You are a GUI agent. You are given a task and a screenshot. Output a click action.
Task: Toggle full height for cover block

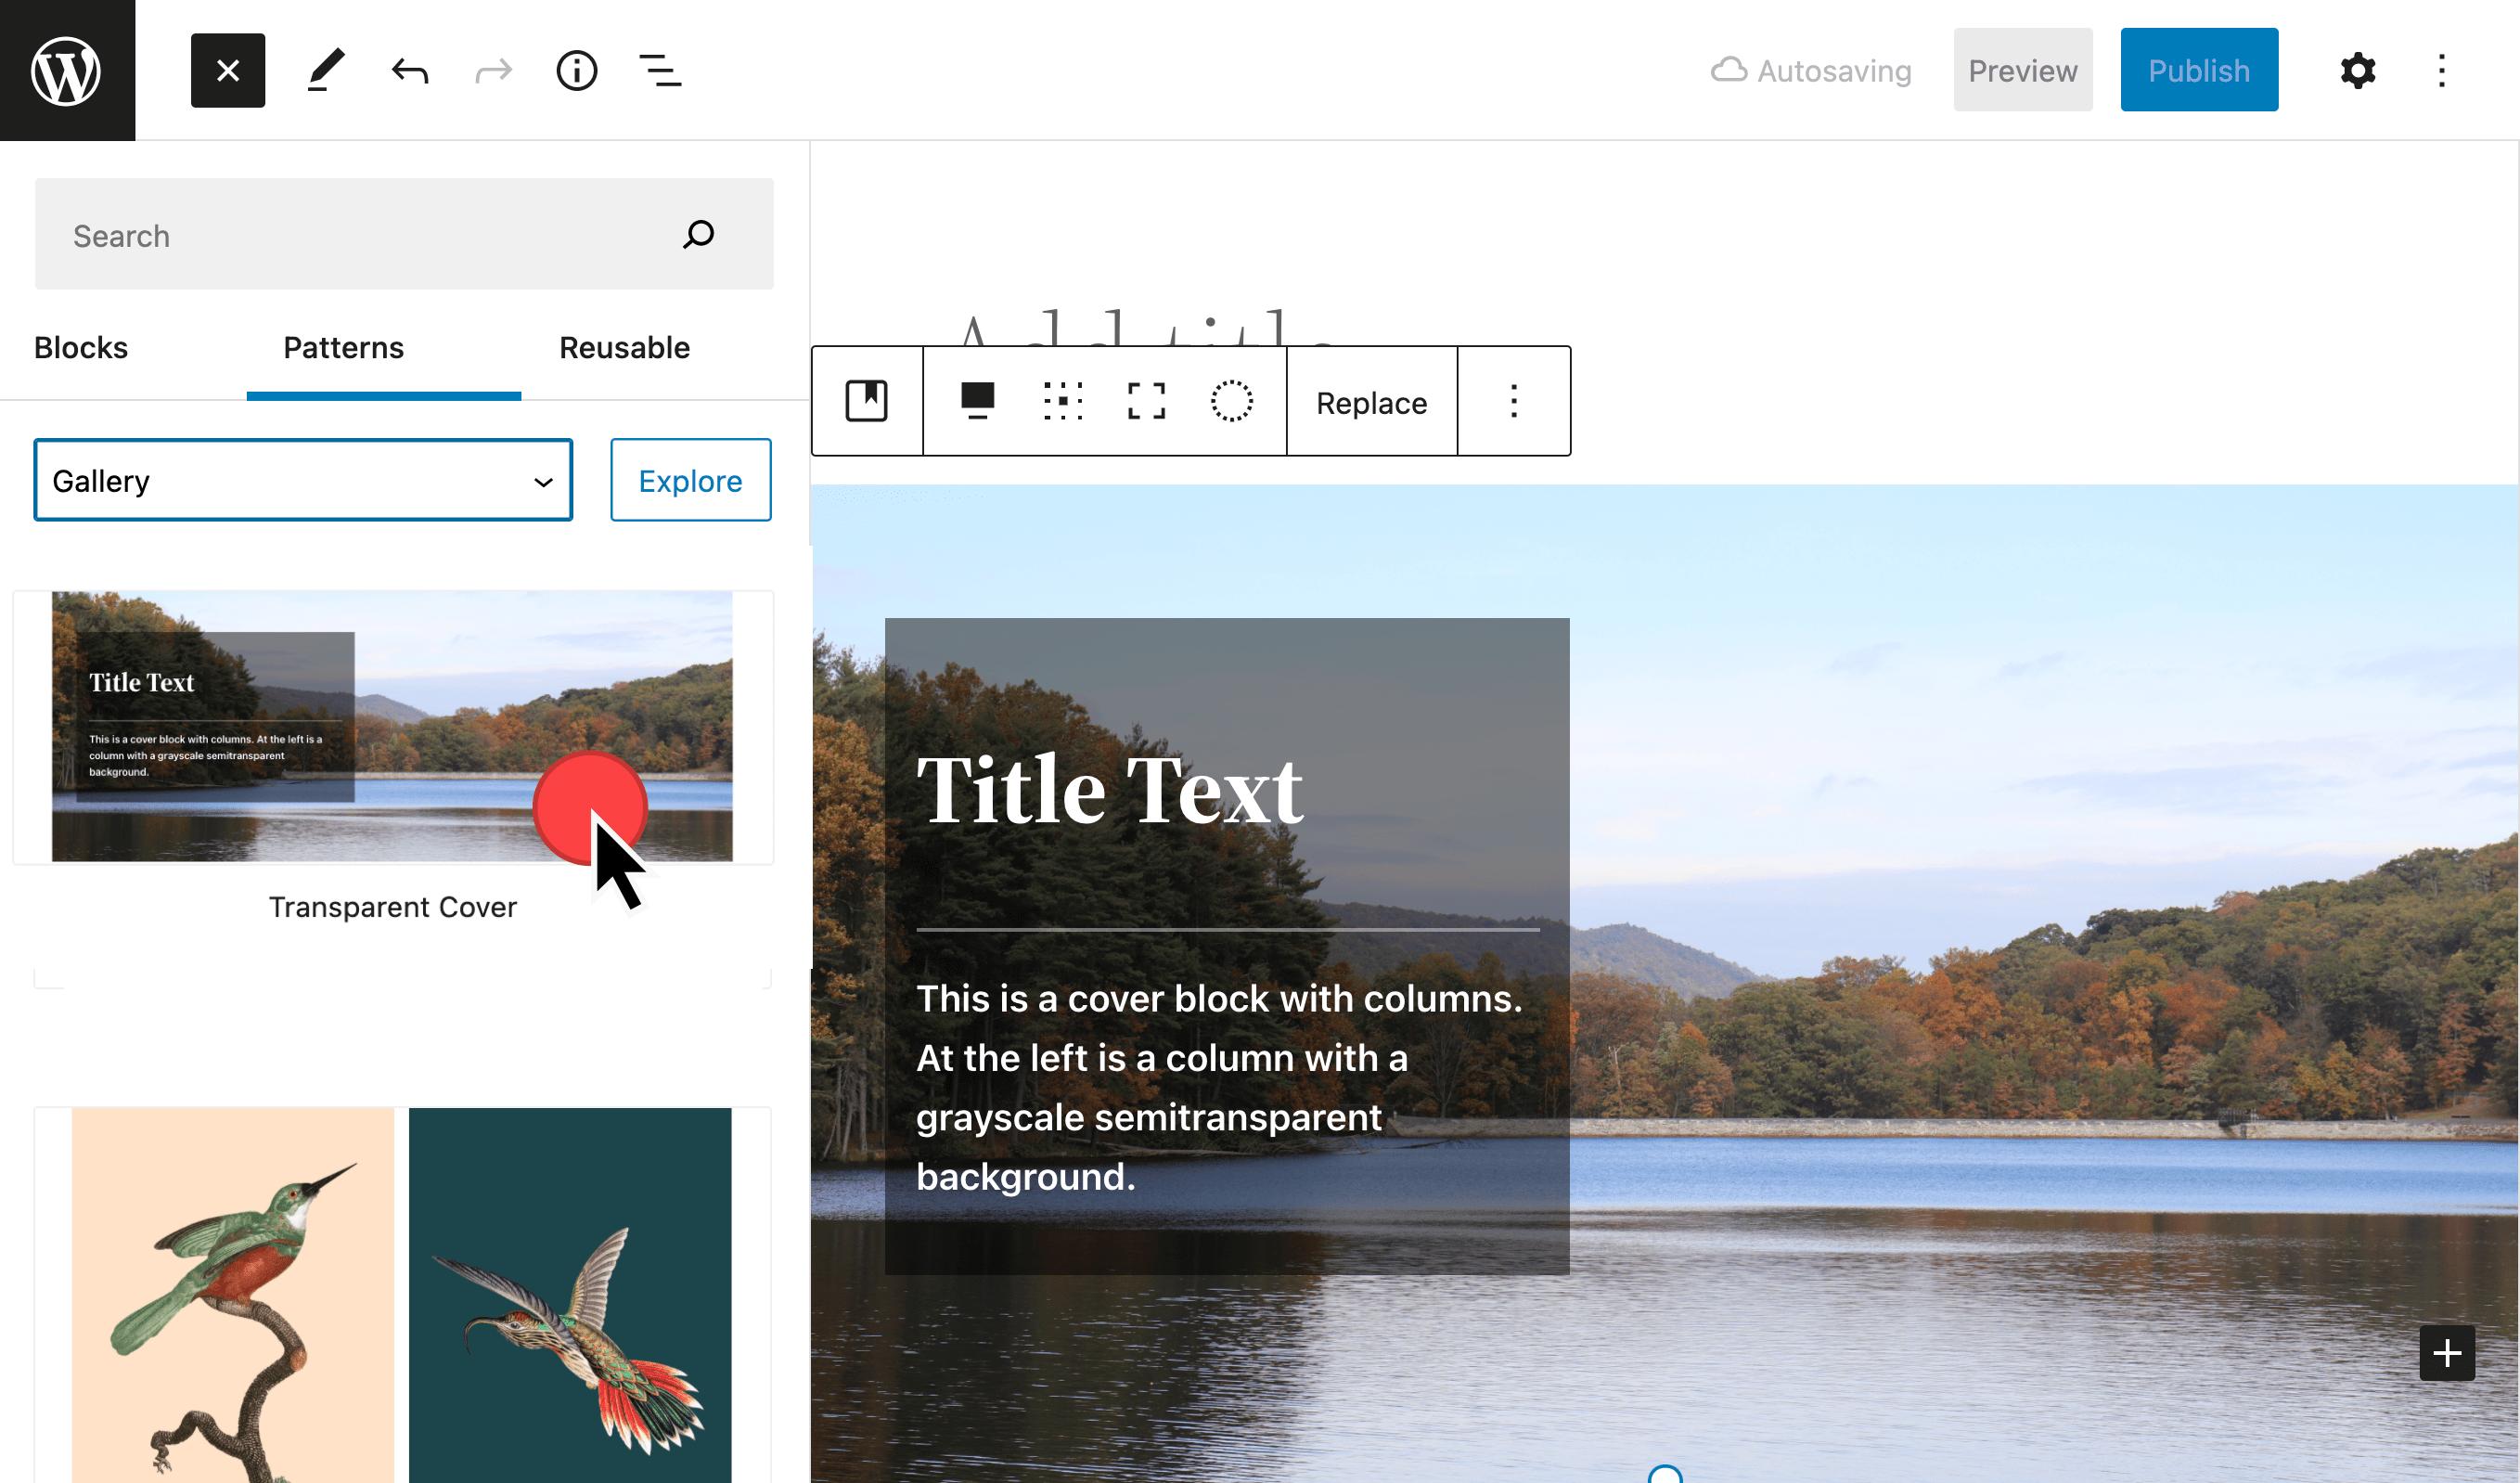tap(1146, 401)
